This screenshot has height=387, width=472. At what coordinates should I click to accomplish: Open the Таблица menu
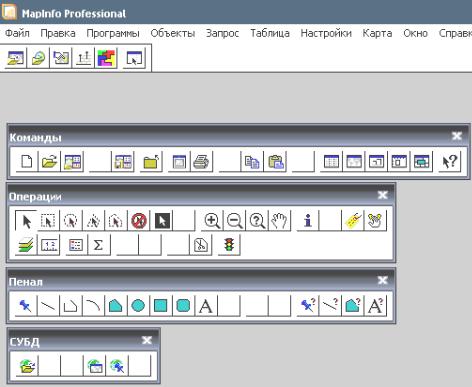(270, 33)
